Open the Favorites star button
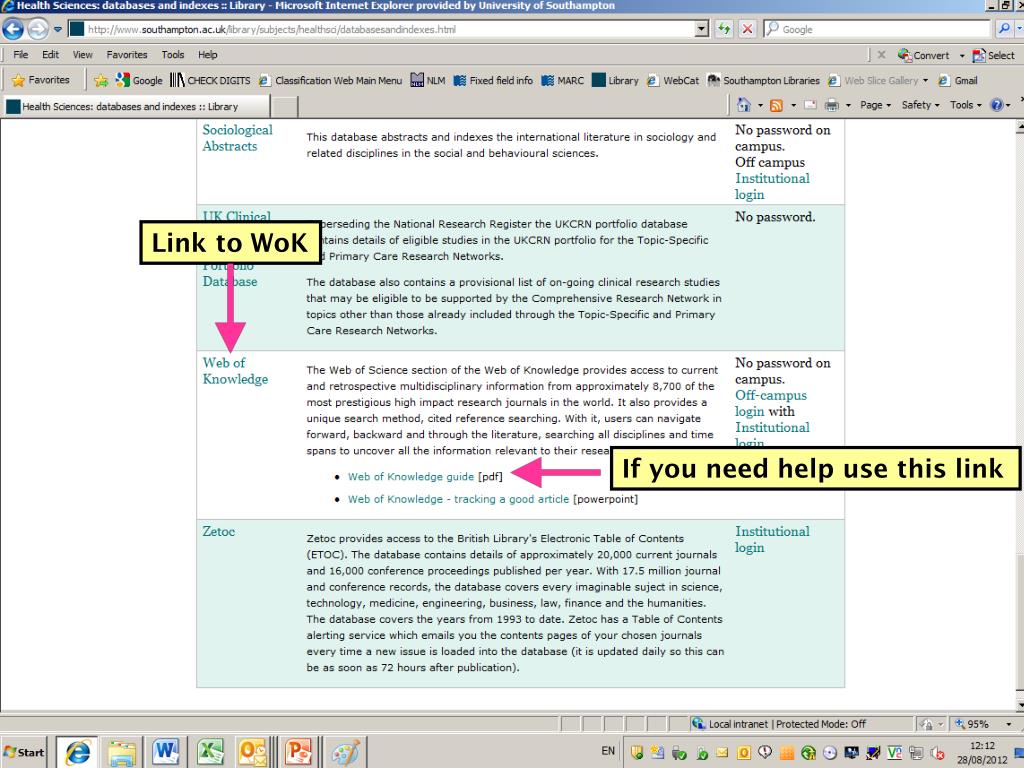This screenshot has width=1024, height=768. (41, 80)
